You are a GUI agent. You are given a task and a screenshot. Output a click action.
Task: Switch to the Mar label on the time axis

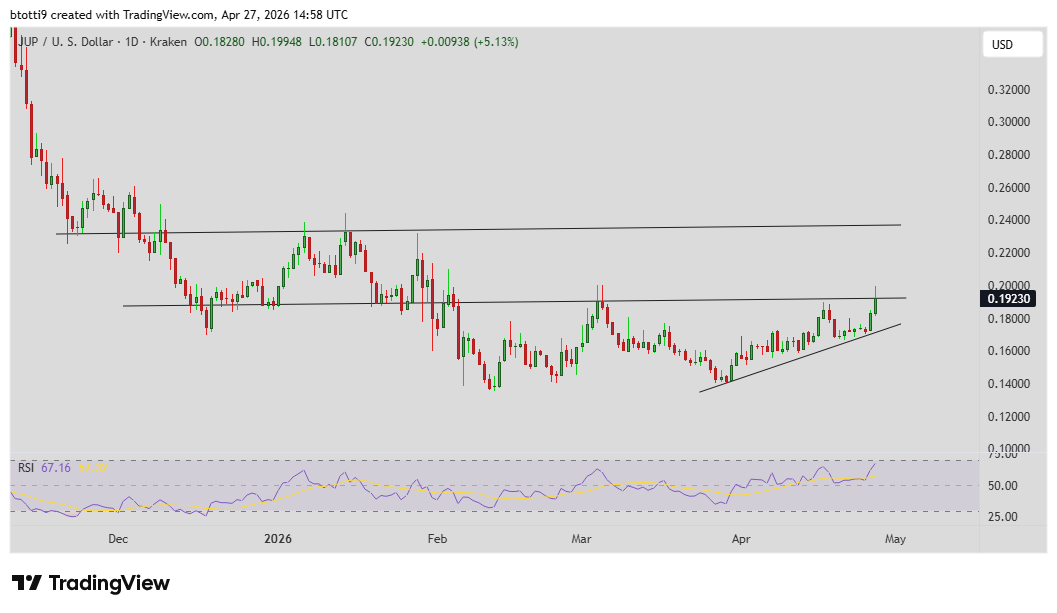581,539
